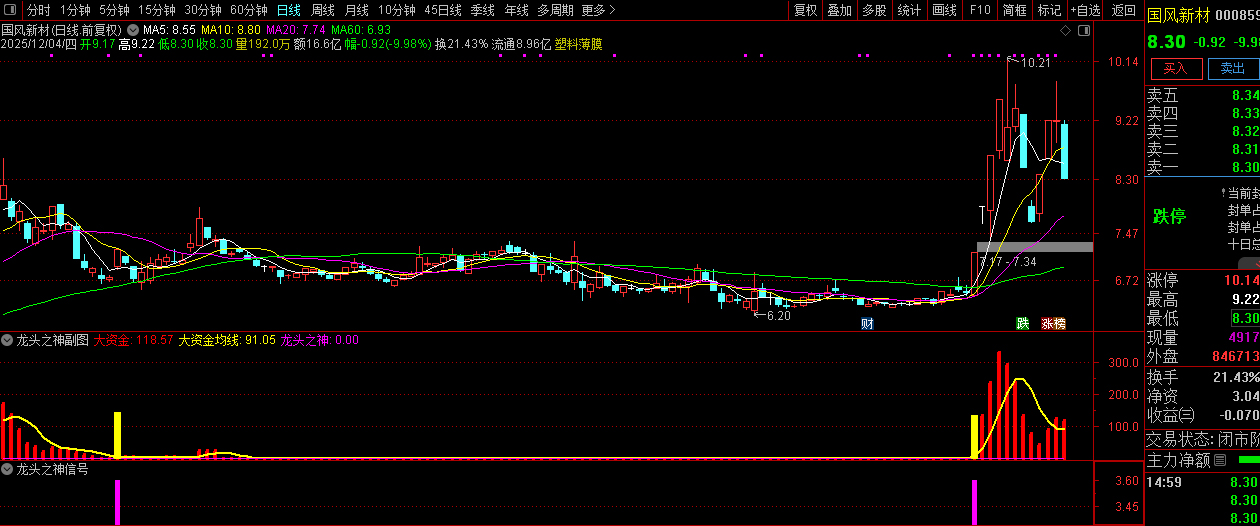
Task: Click the 涨榜 marker on the chart
Action: pos(1053,323)
